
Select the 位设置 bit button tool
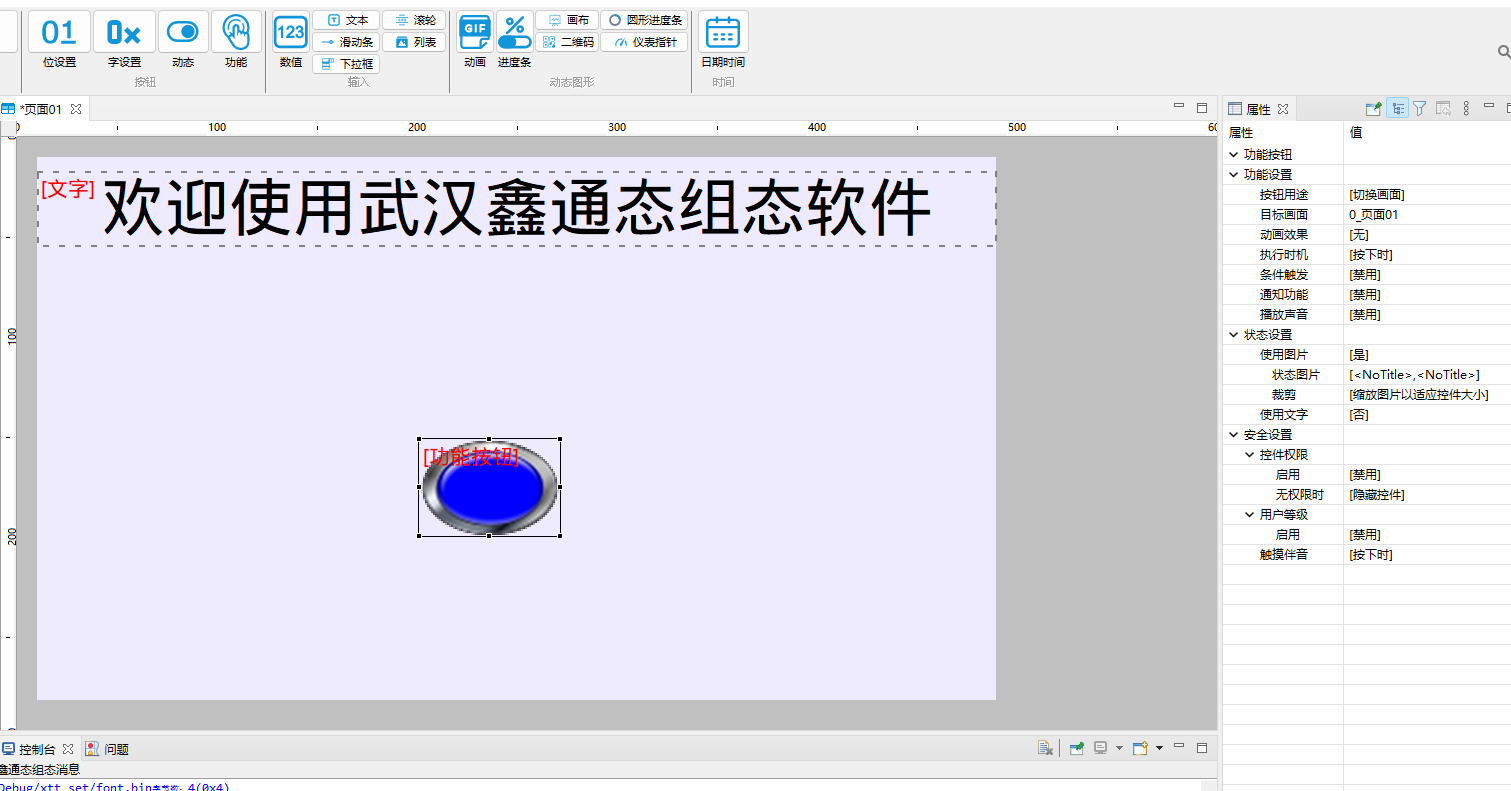tap(59, 40)
